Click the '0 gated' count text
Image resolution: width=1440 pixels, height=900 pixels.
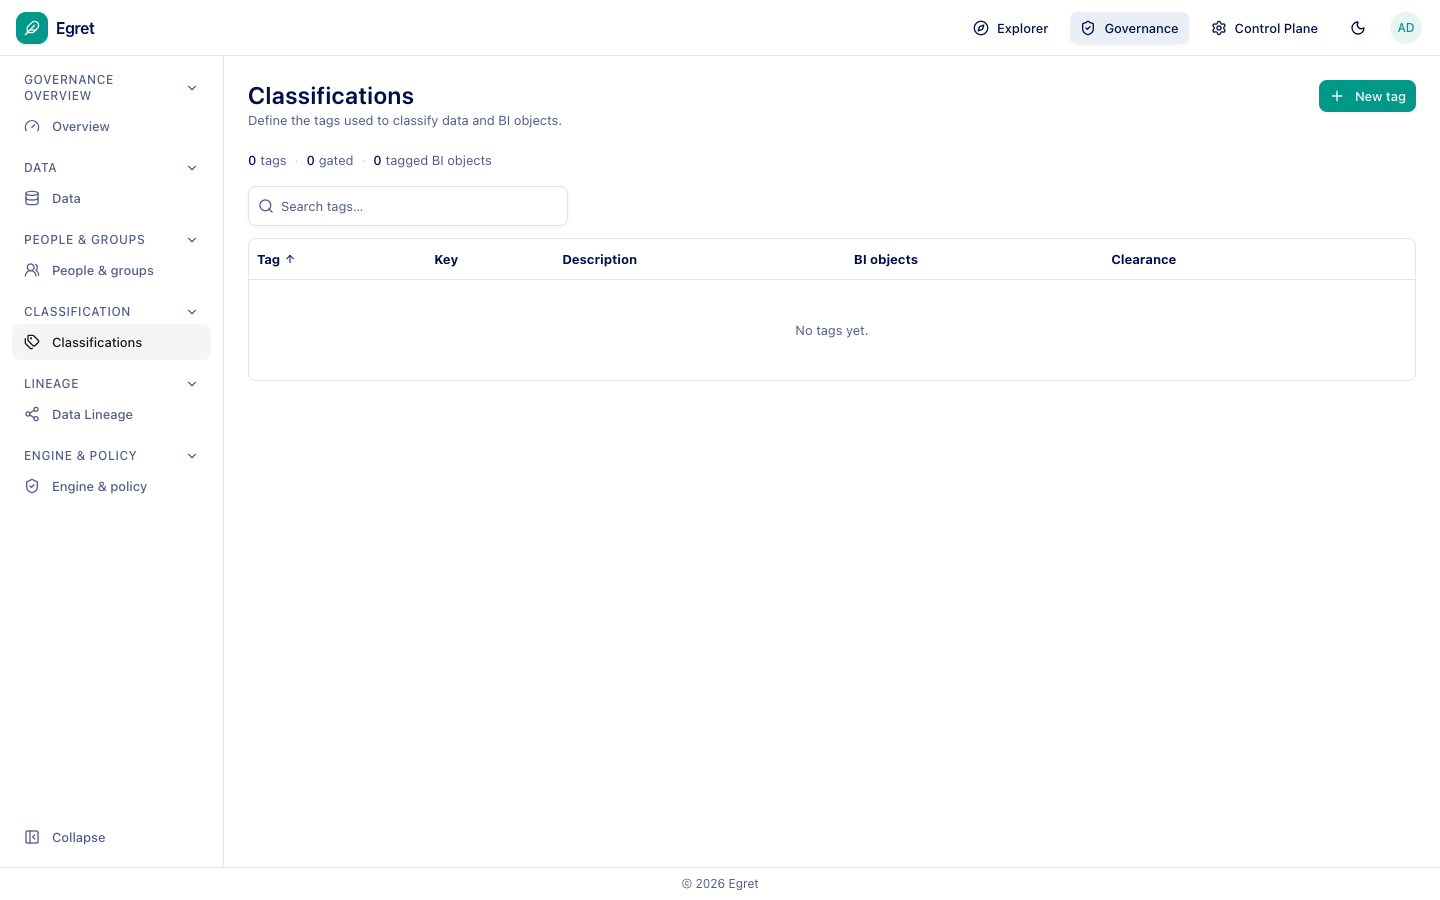(x=330, y=161)
